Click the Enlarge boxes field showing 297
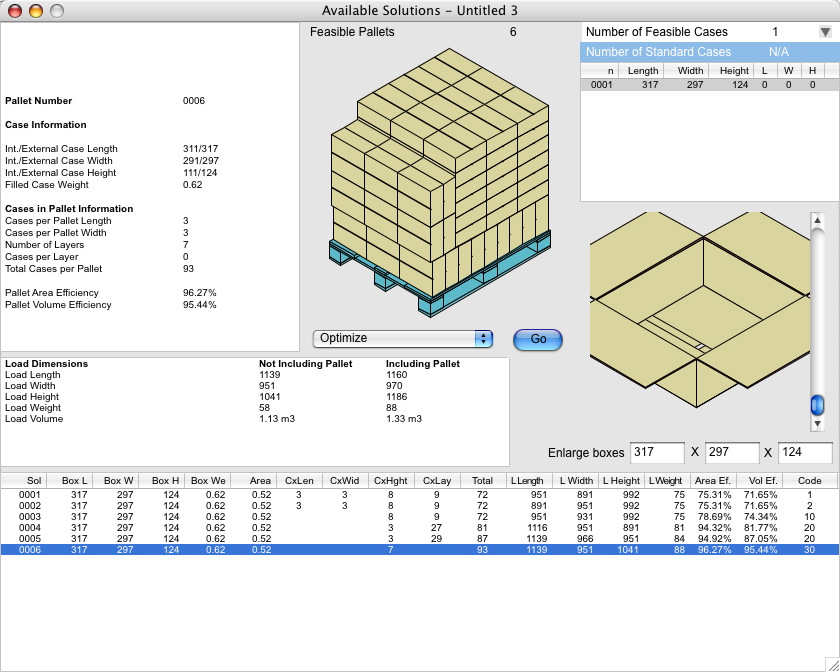The height and width of the screenshot is (672, 840). click(732, 452)
